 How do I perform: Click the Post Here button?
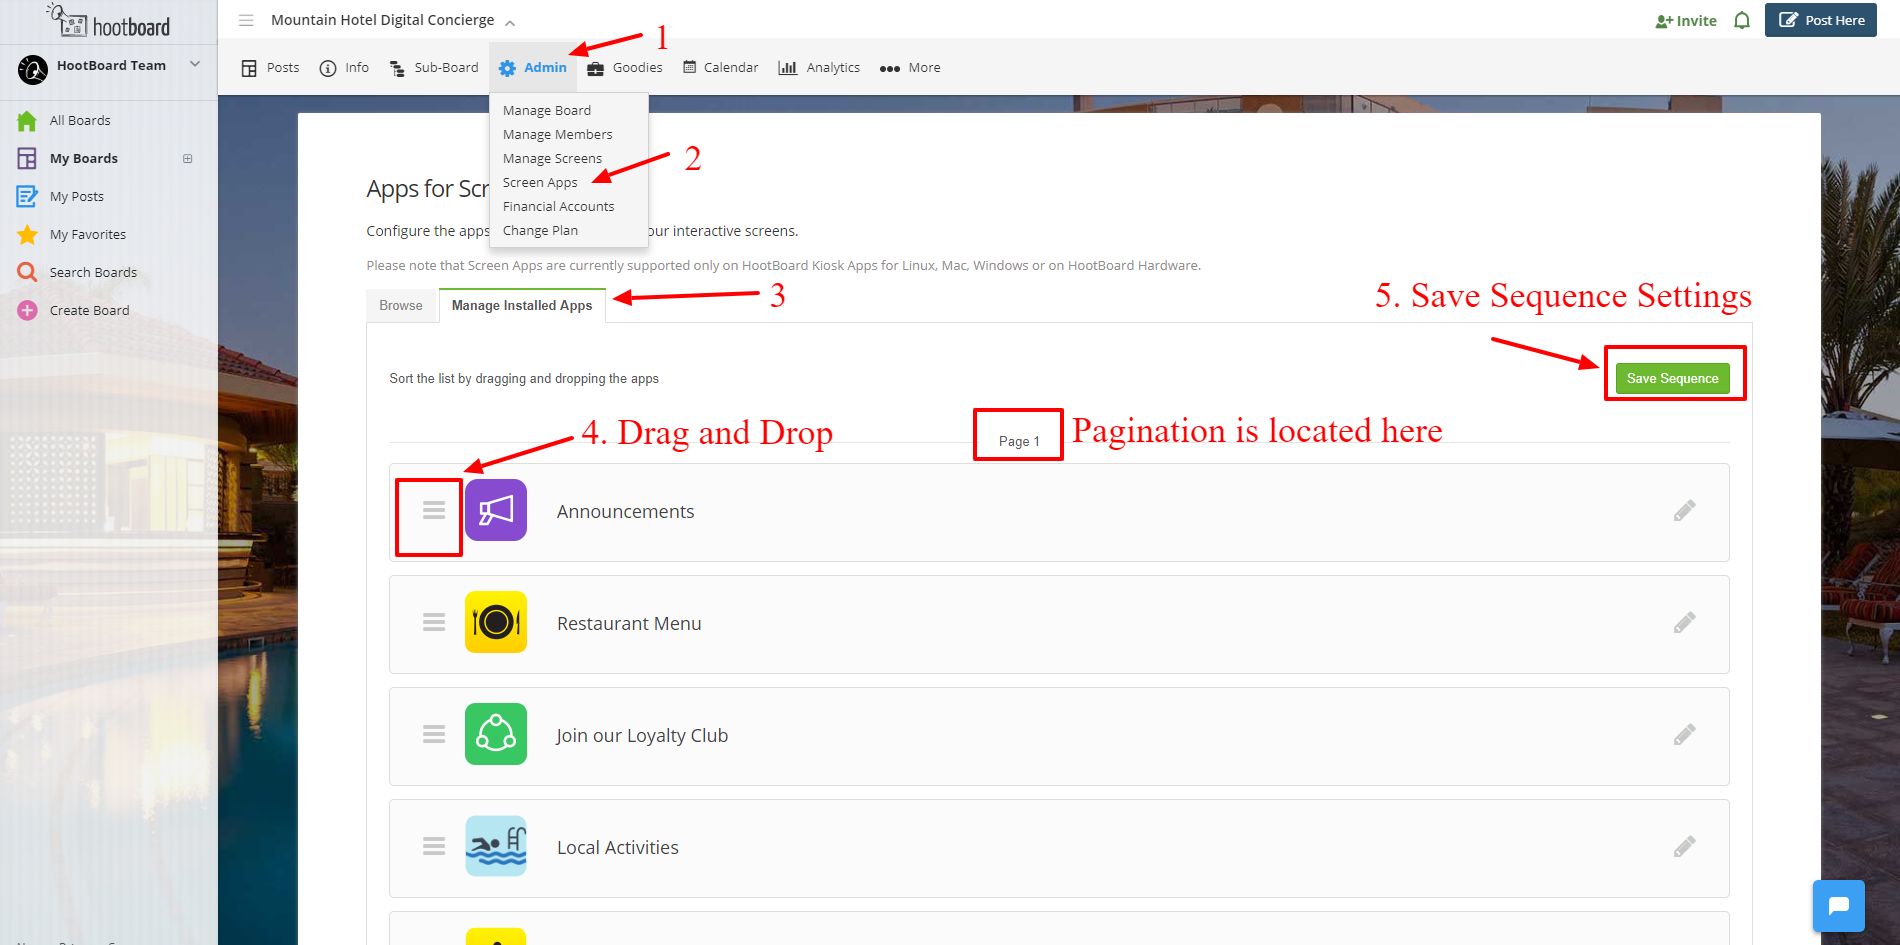(1820, 21)
